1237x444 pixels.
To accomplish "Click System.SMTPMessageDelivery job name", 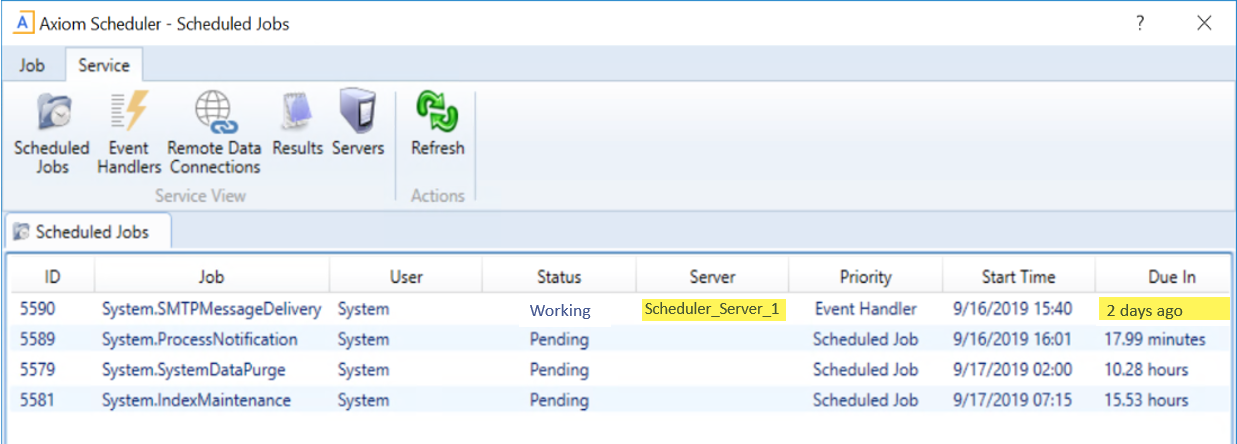I will tap(212, 309).
